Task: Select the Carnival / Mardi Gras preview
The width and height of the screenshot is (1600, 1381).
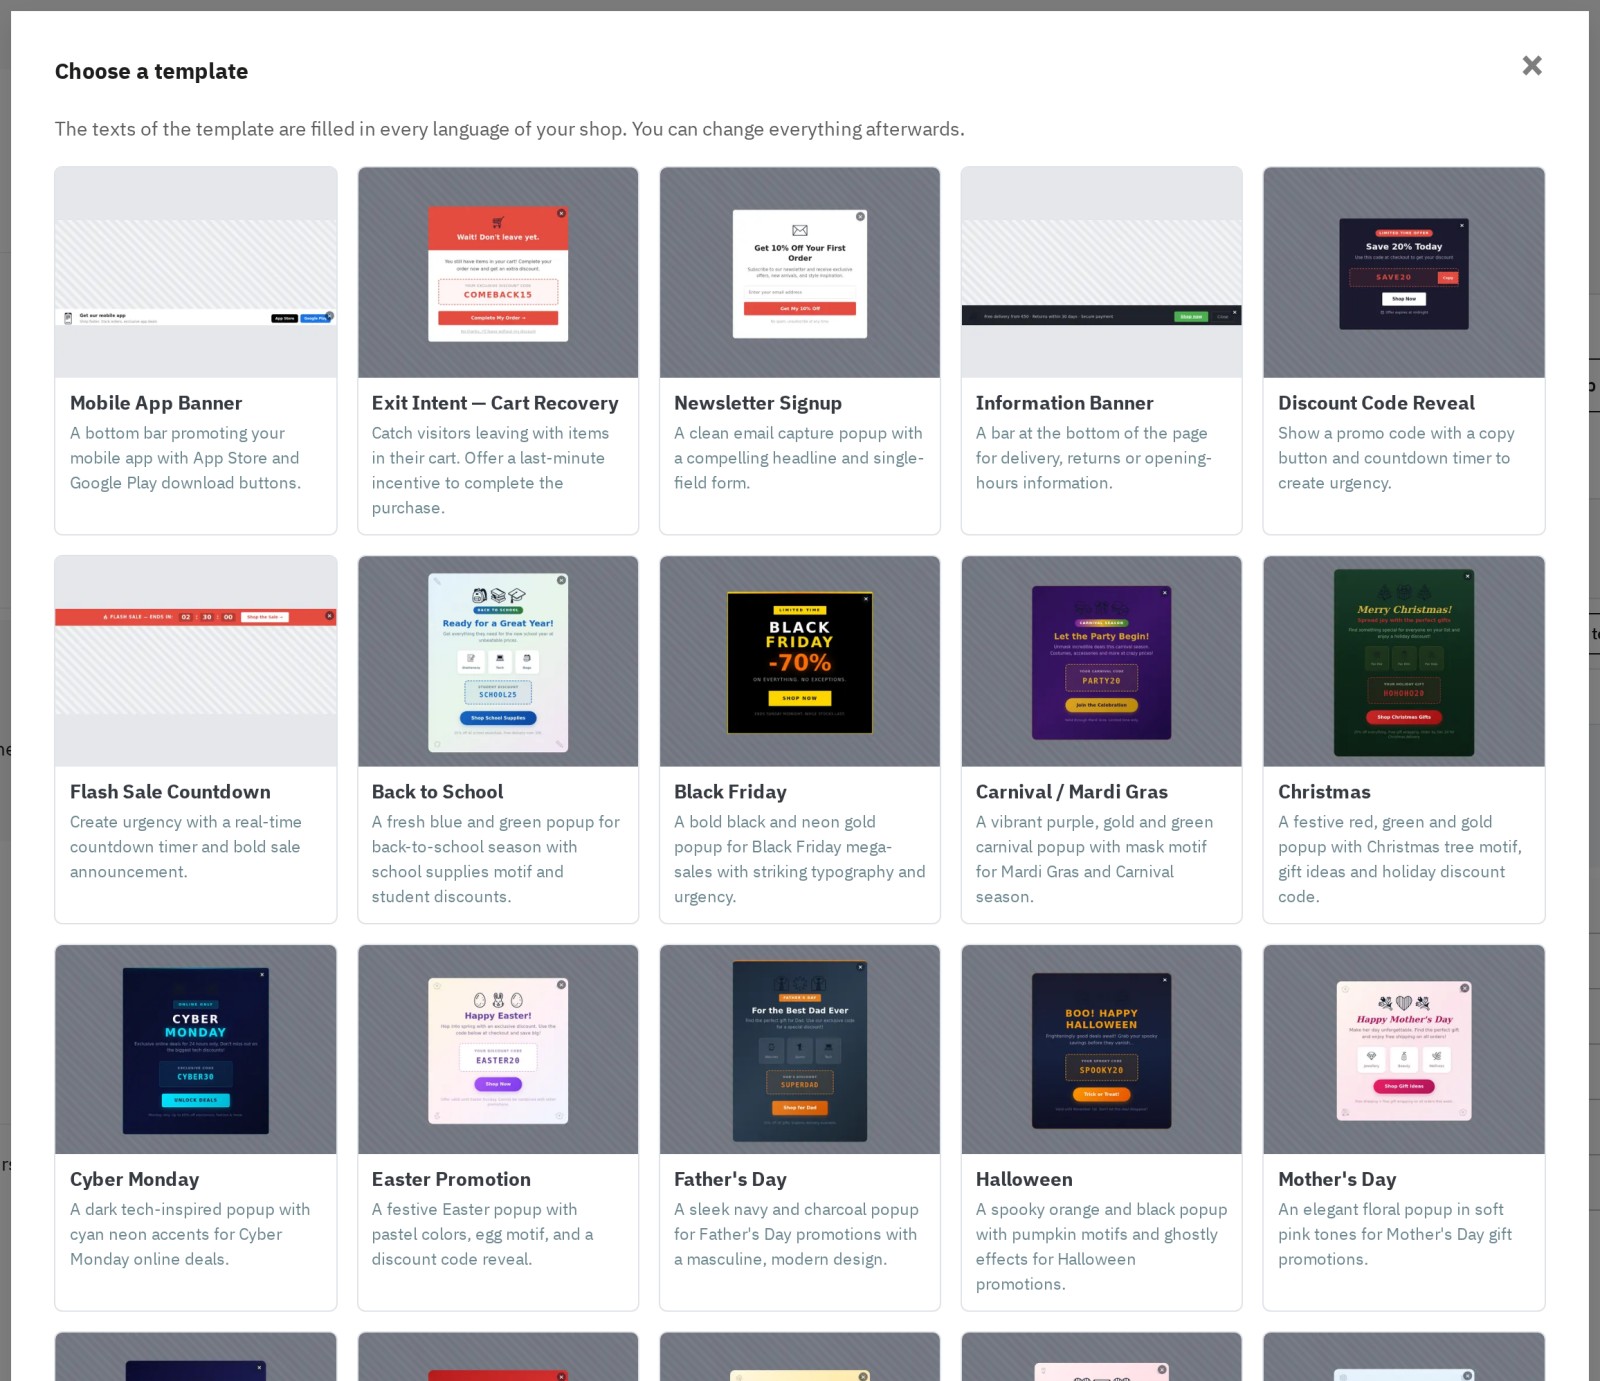Action: pos(1102,661)
